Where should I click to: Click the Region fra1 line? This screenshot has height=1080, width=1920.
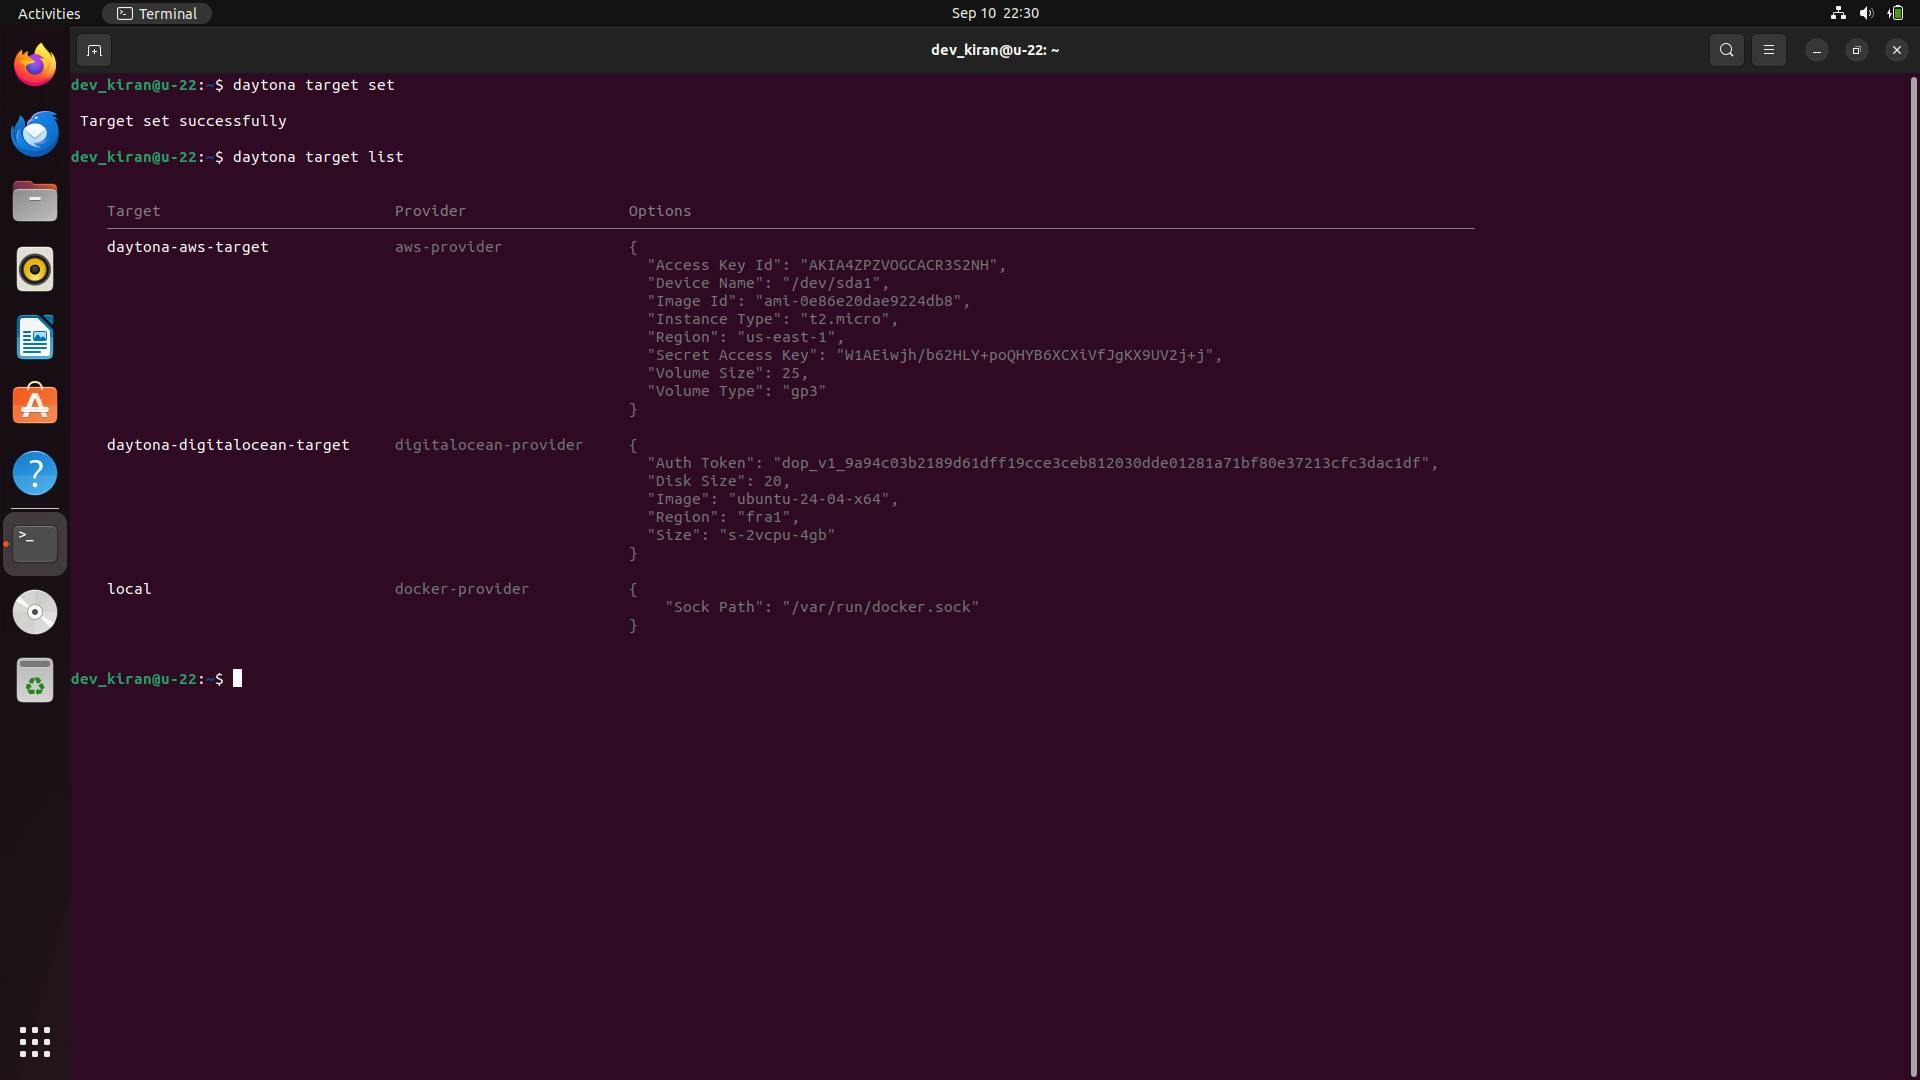pos(723,517)
